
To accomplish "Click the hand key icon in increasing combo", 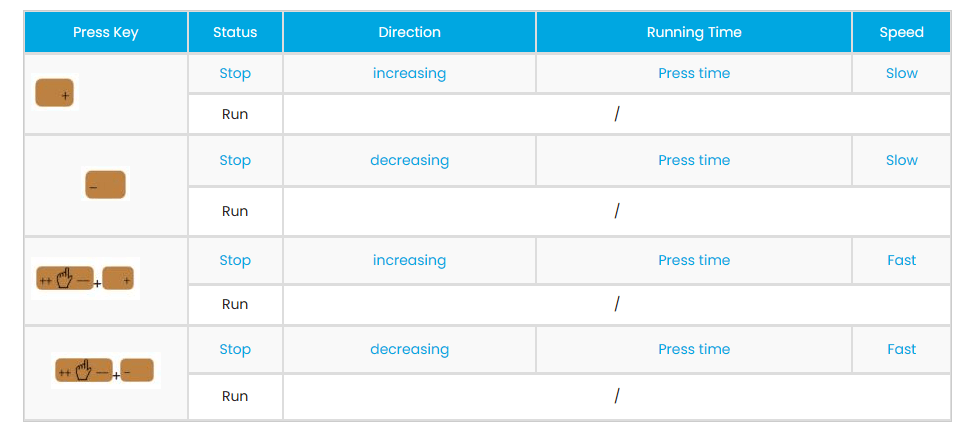I will point(65,280).
